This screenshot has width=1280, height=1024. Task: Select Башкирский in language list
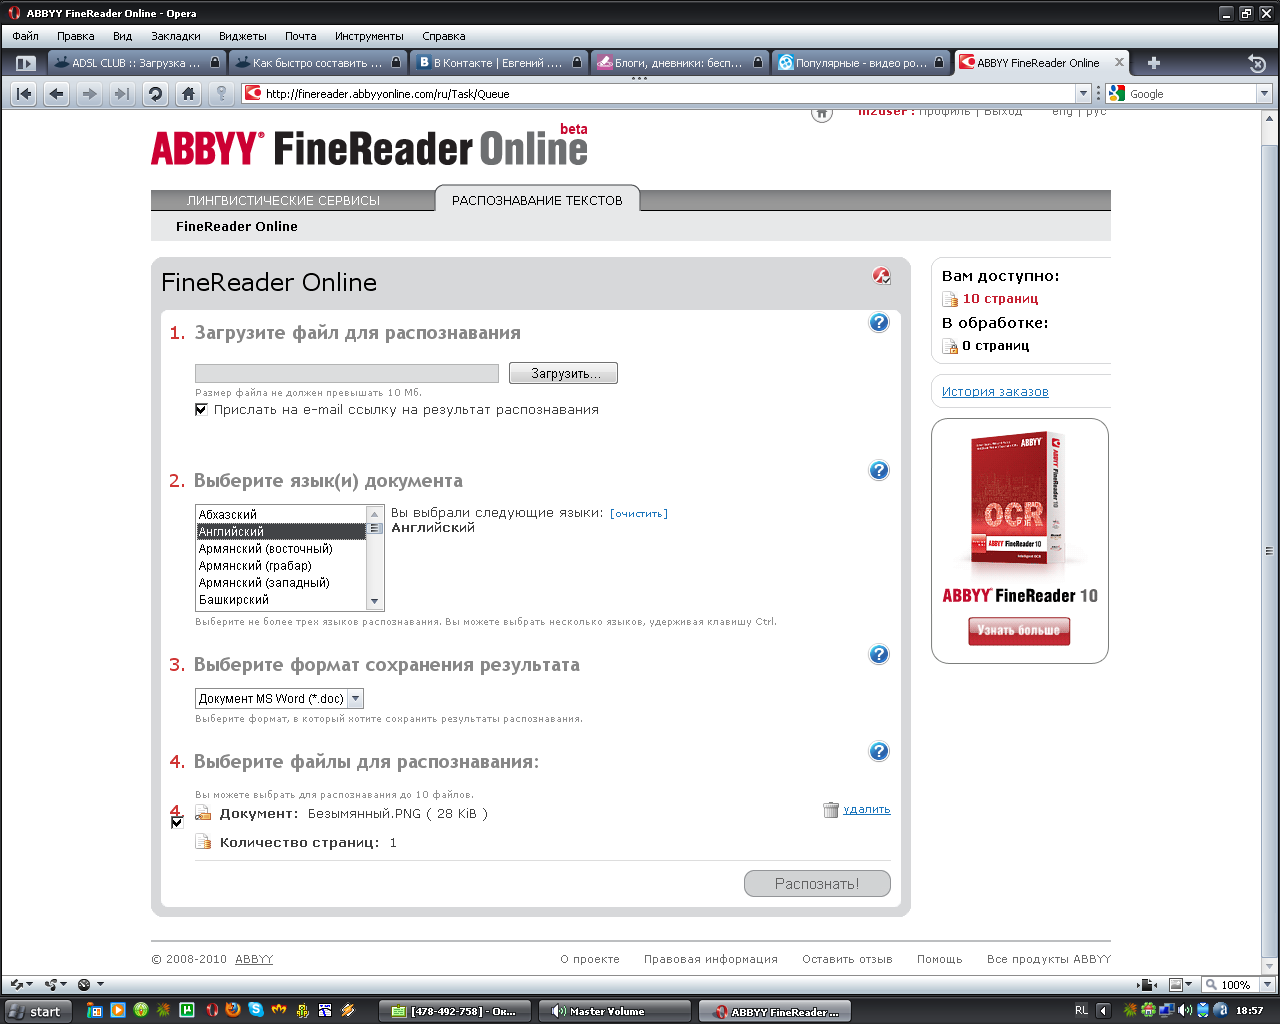click(282, 599)
